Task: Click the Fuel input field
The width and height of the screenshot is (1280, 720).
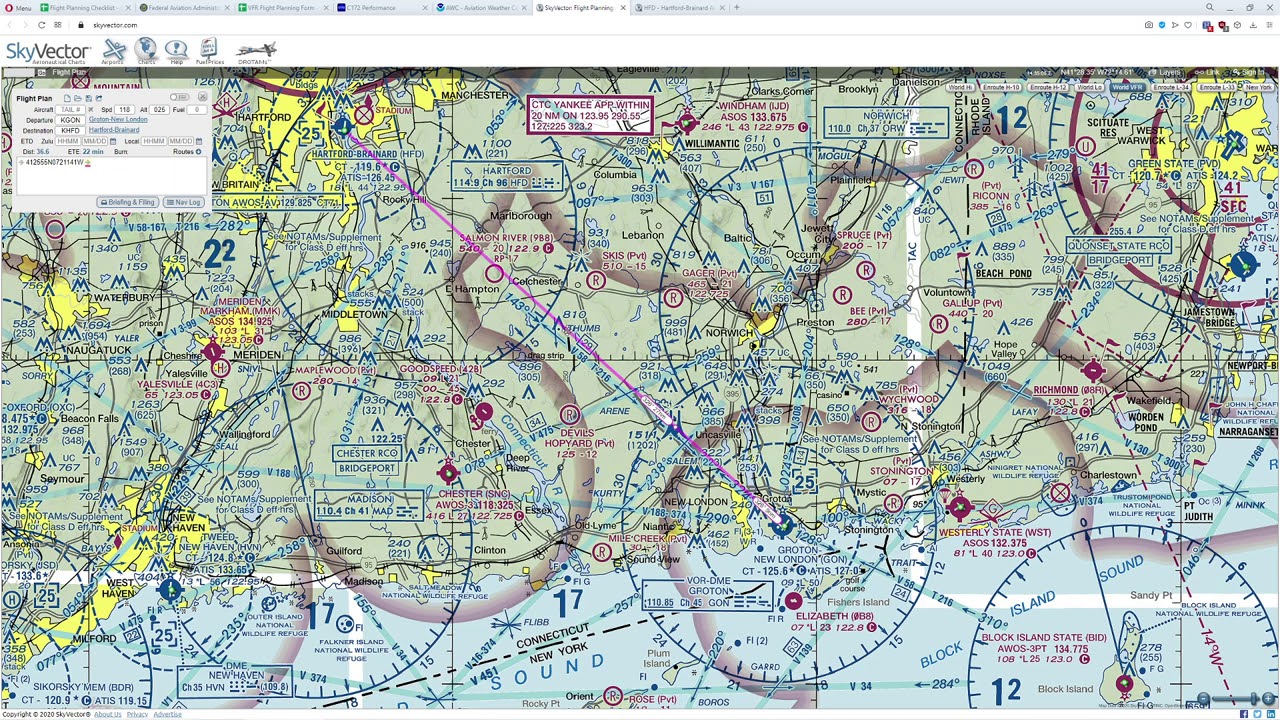Action: (197, 109)
